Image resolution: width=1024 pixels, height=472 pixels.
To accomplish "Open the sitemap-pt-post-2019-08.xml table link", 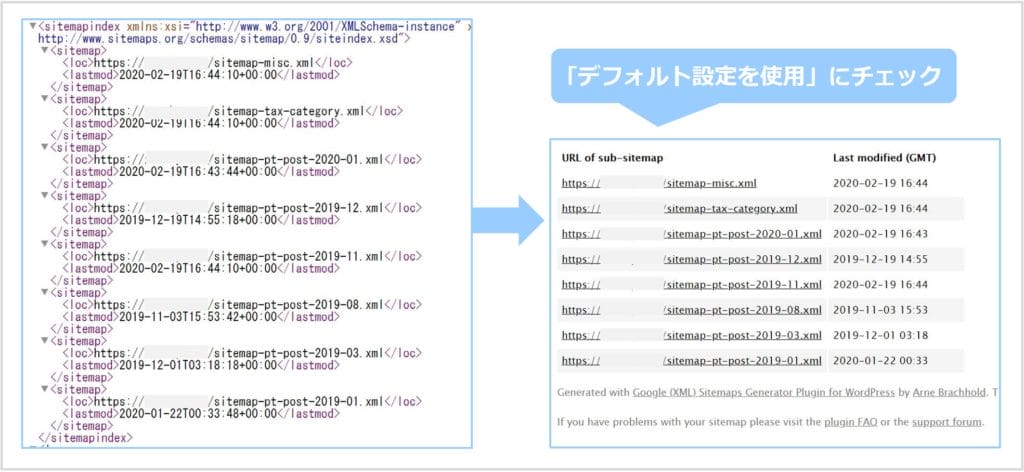I will point(692,309).
